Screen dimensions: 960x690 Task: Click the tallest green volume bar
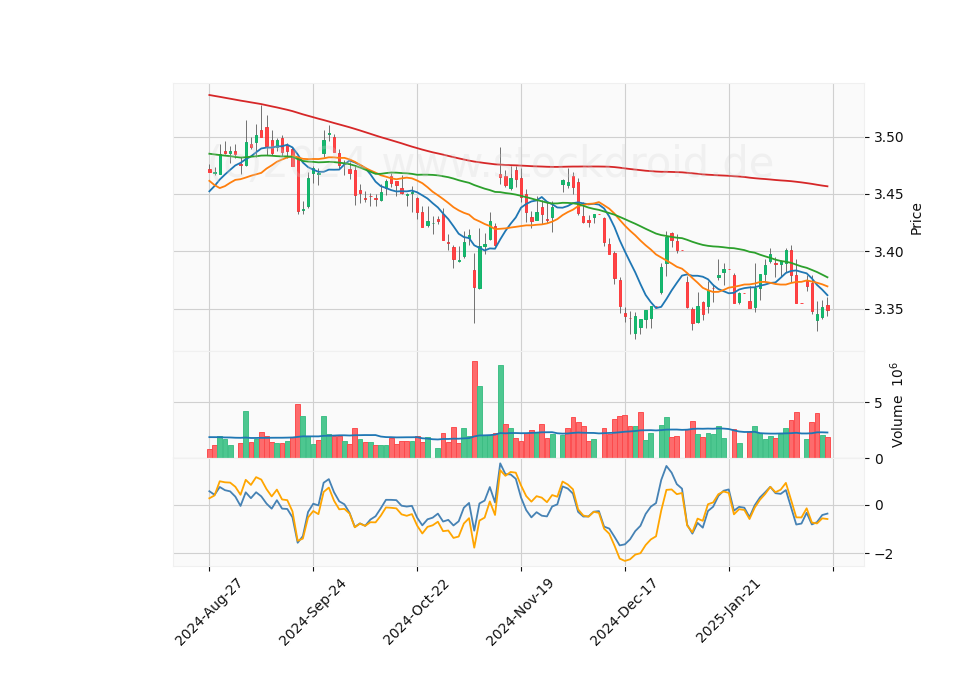click(x=501, y=411)
